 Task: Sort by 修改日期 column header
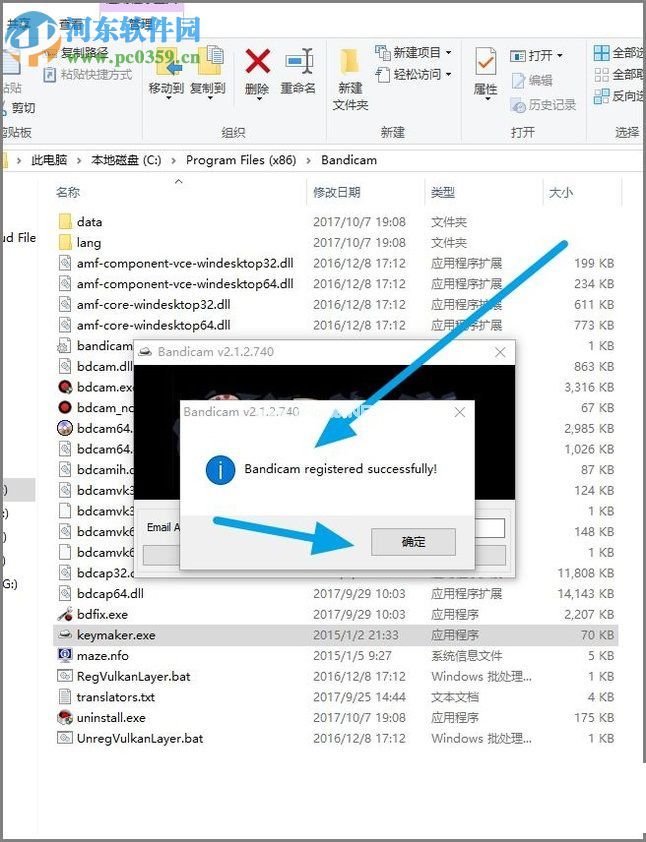click(337, 192)
